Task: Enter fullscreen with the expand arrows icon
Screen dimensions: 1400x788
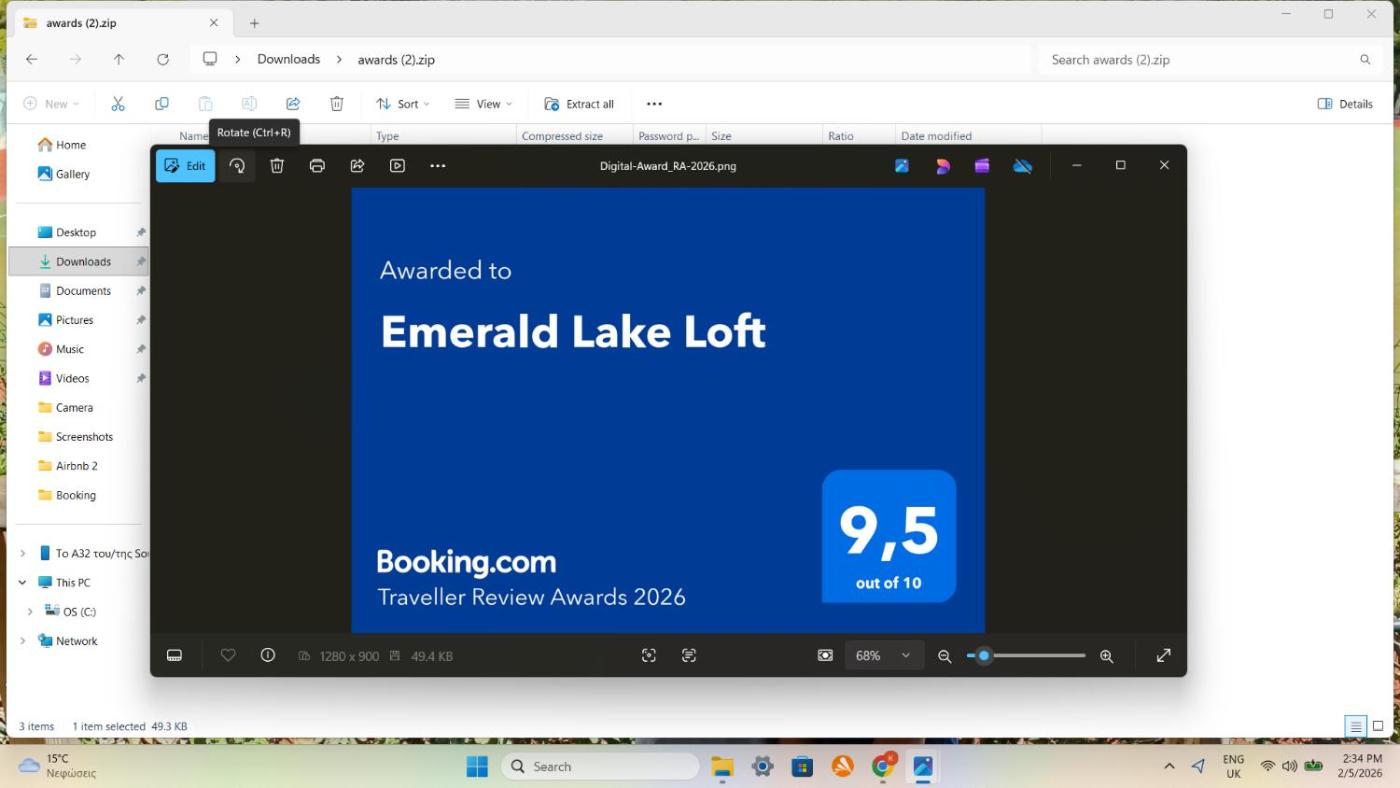Action: (x=1164, y=656)
